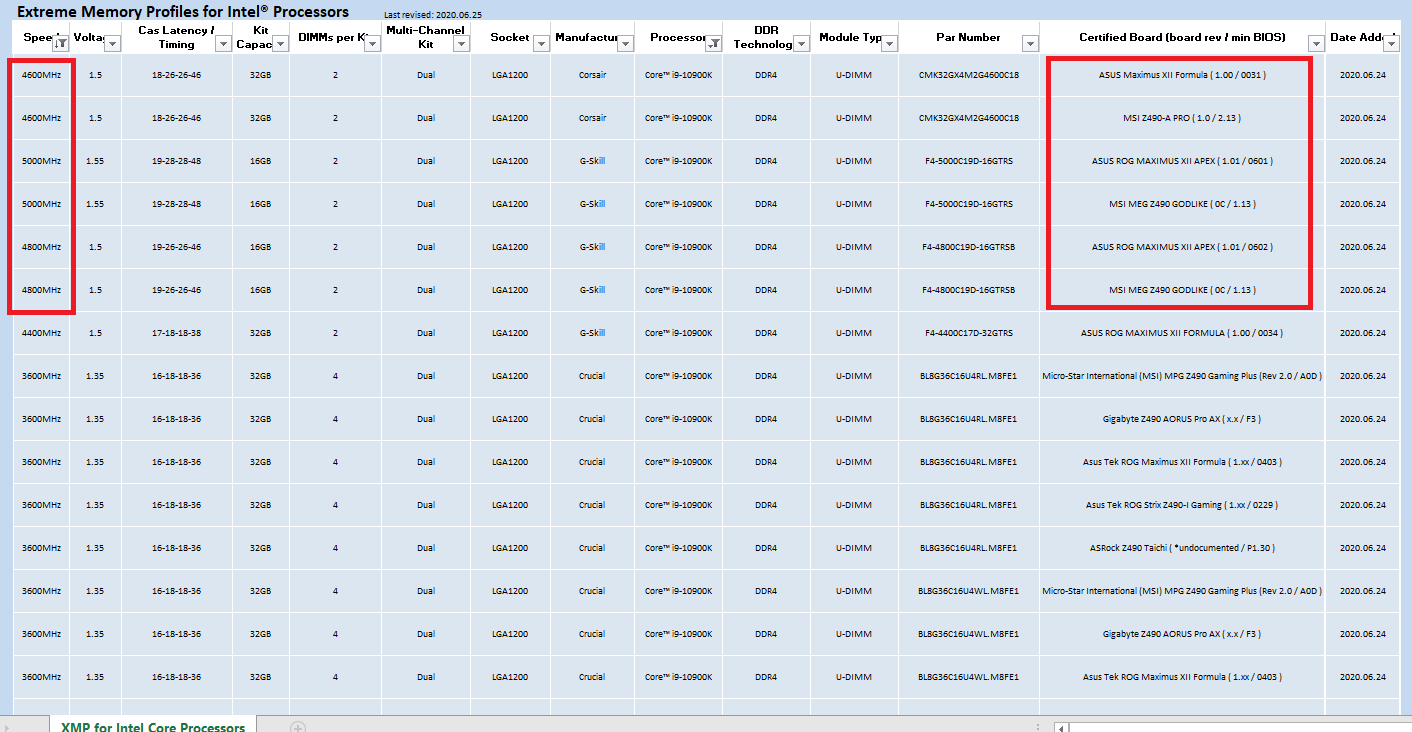Select the Core i9-10900K cell in the 4400MHz row

click(678, 333)
